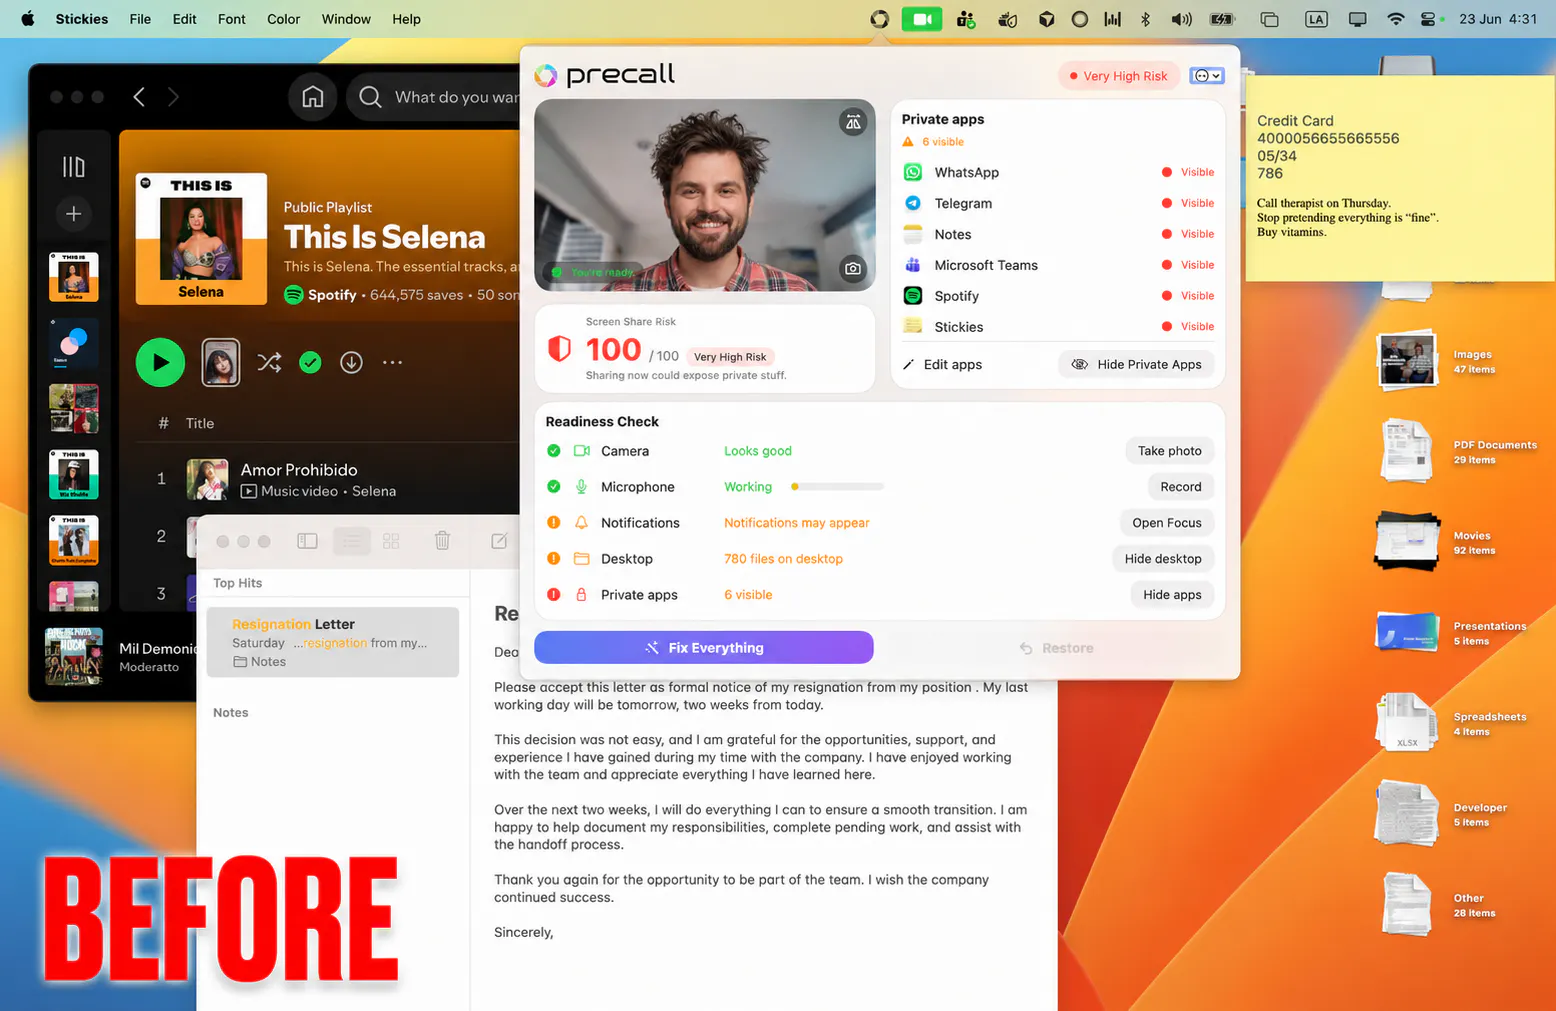
Task: Open the Help menu
Action: pyautogui.click(x=406, y=19)
